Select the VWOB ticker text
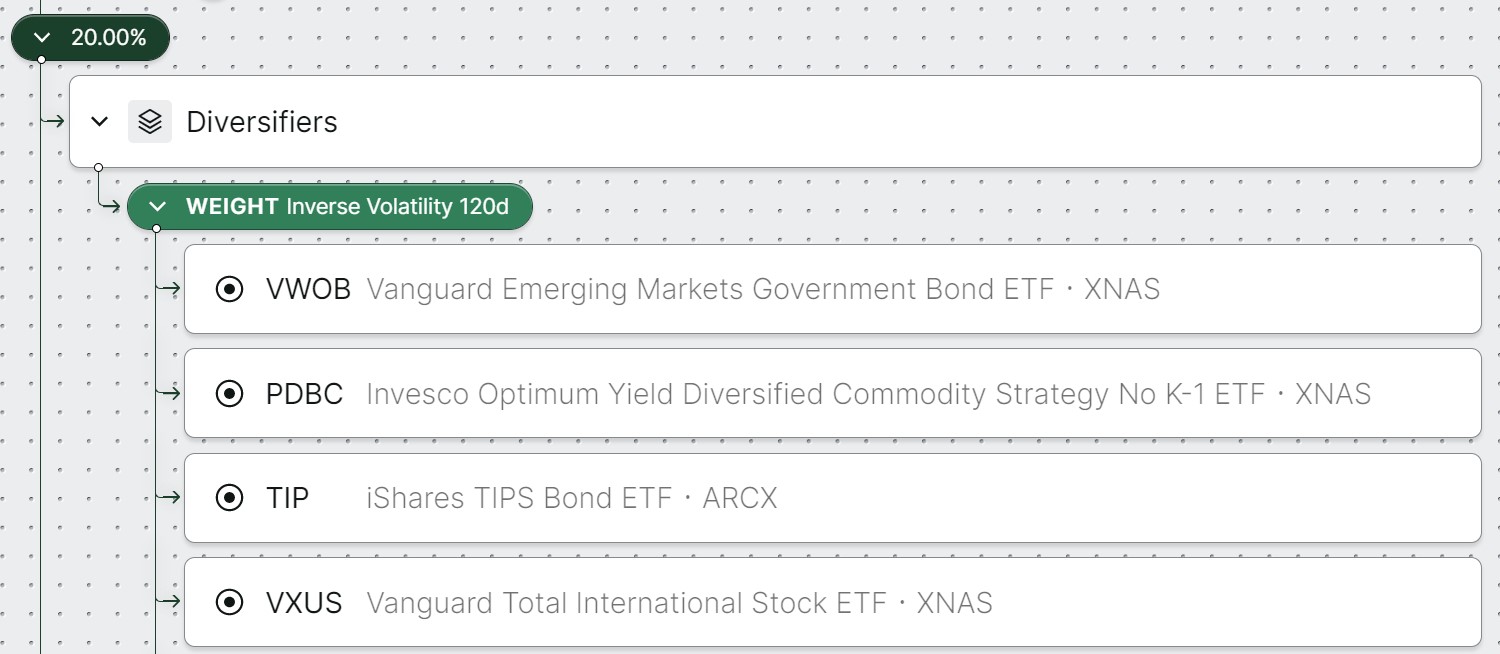 pyautogui.click(x=308, y=289)
